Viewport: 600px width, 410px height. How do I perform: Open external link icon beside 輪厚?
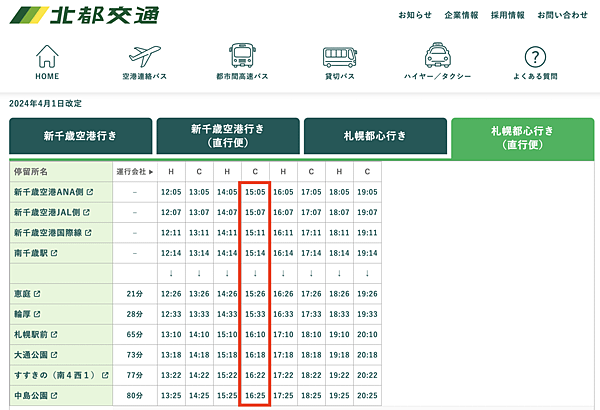37,314
